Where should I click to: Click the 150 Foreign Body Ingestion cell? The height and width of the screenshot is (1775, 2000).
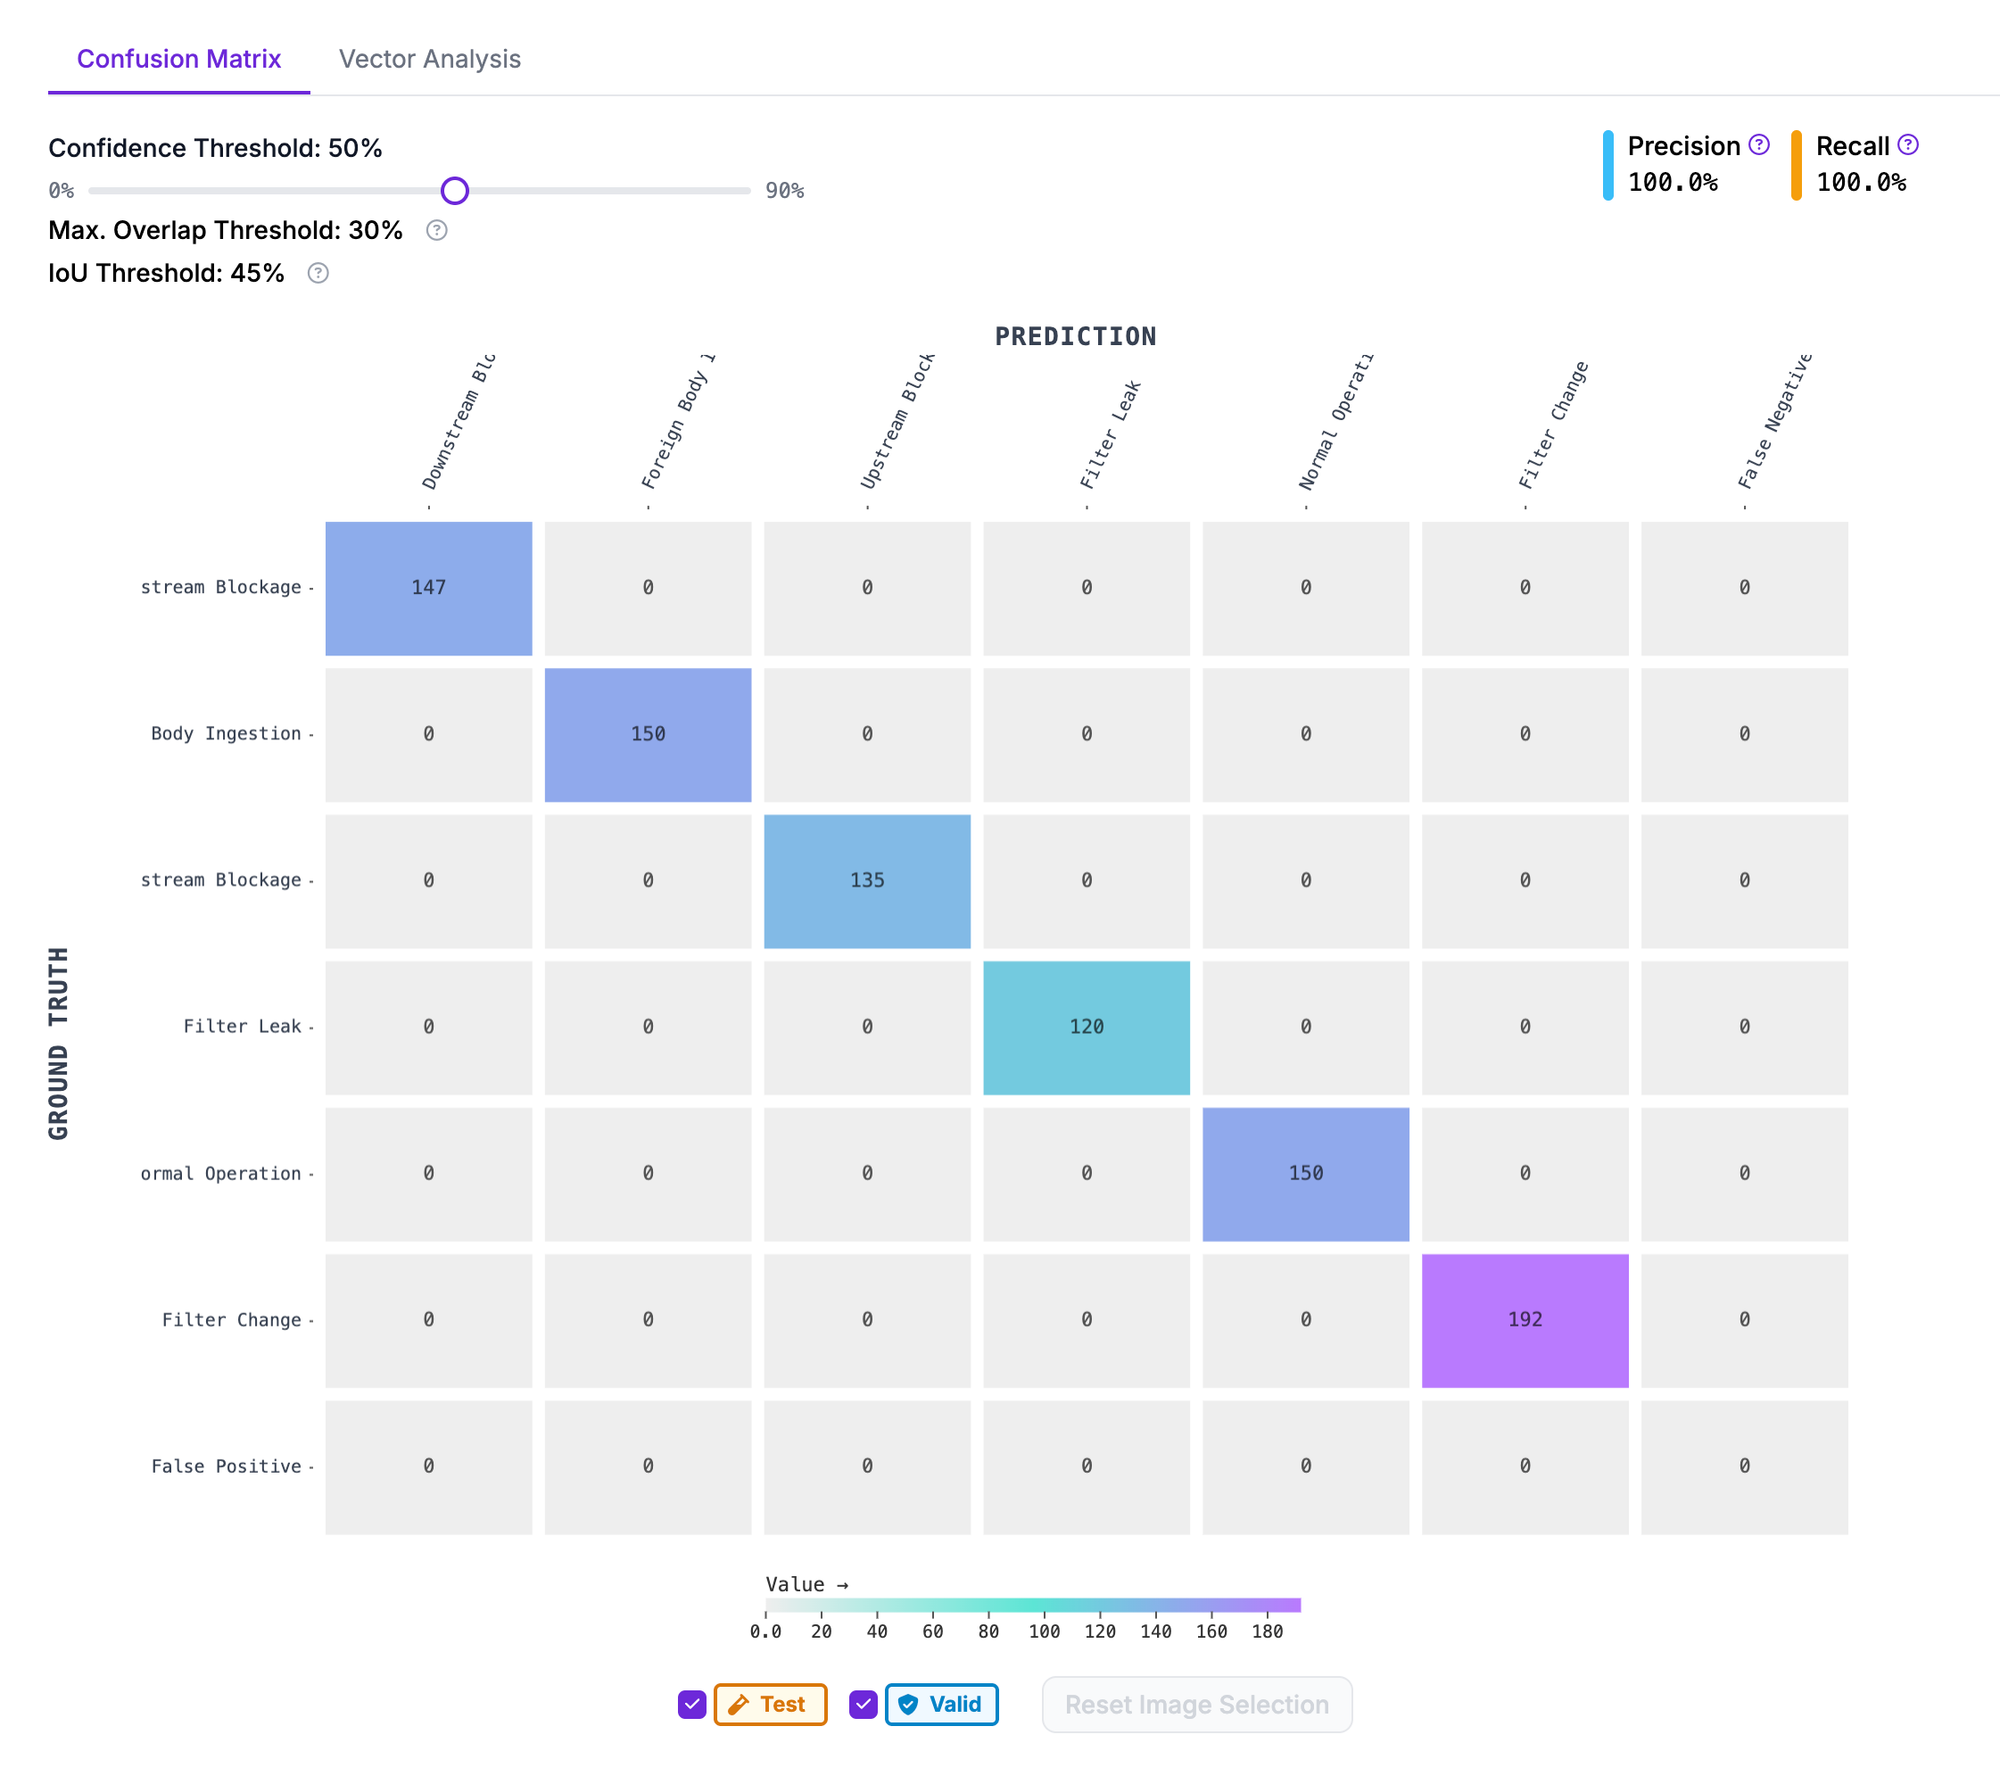click(647, 735)
